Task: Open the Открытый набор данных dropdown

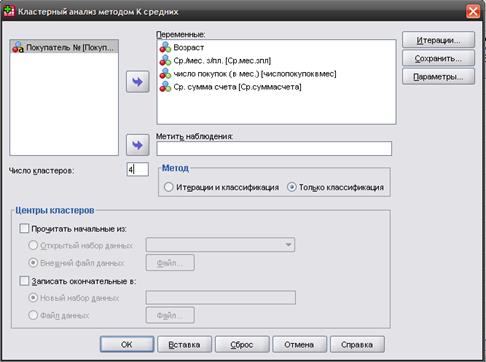Action: point(220,245)
